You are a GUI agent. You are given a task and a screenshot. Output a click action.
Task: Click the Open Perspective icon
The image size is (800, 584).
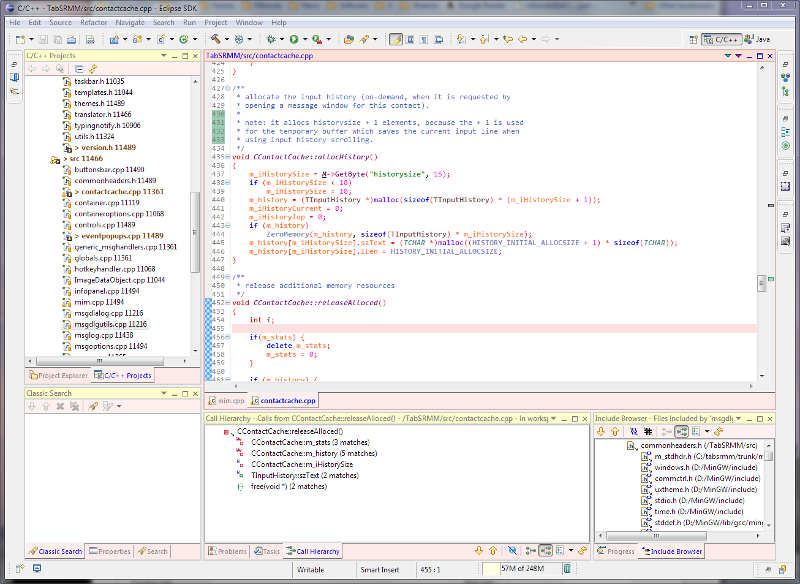tap(693, 40)
